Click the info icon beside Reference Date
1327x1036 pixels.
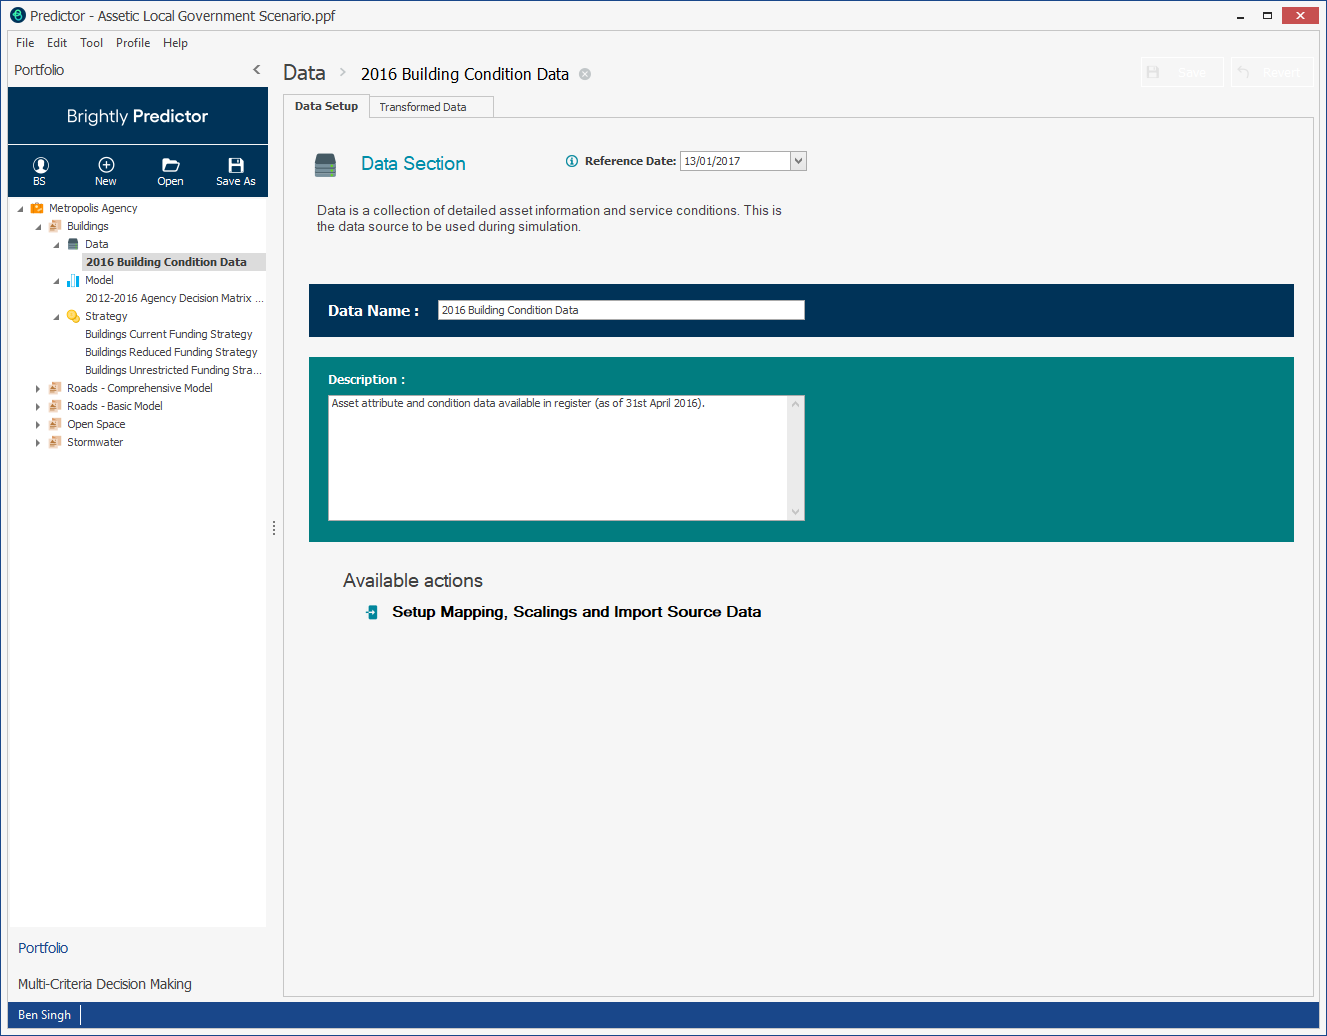pos(572,161)
